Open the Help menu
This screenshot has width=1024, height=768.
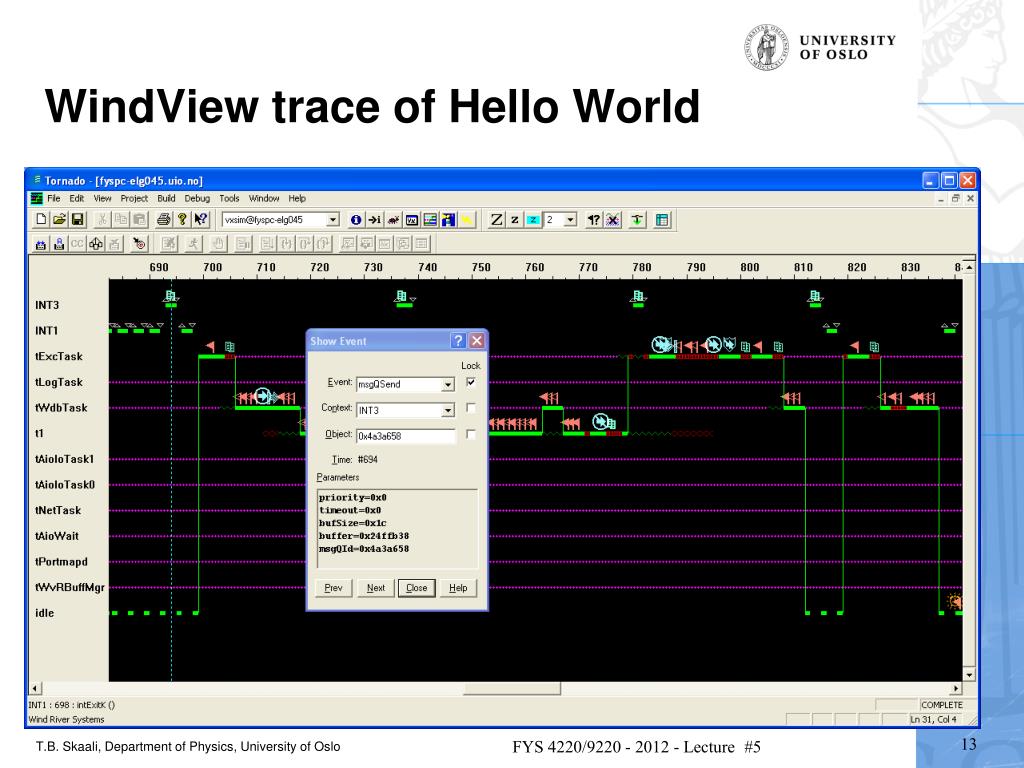(297, 199)
